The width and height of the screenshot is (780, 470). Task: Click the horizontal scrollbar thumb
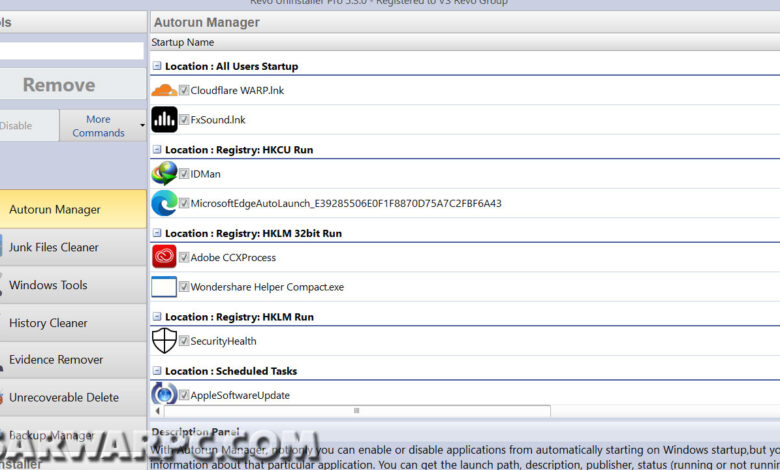pyautogui.click(x=356, y=411)
